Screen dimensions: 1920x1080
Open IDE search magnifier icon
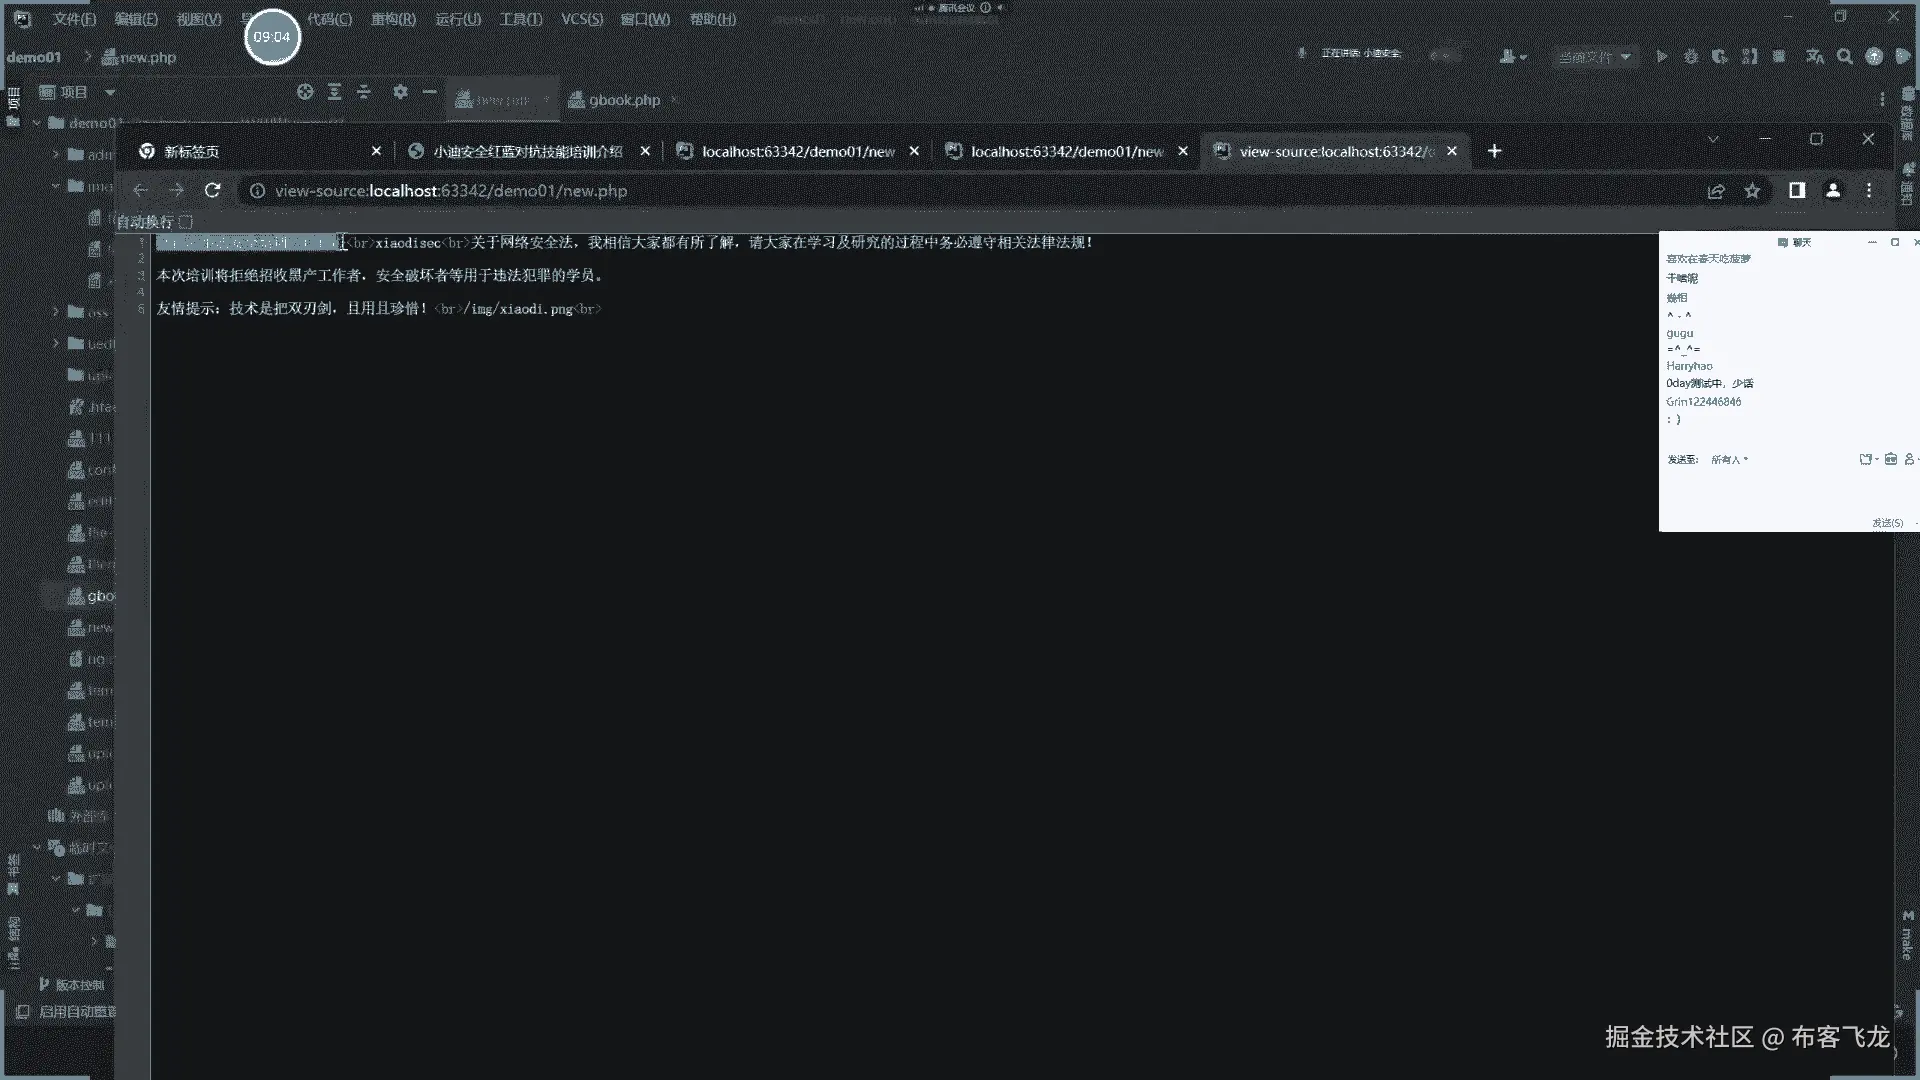1845,57
